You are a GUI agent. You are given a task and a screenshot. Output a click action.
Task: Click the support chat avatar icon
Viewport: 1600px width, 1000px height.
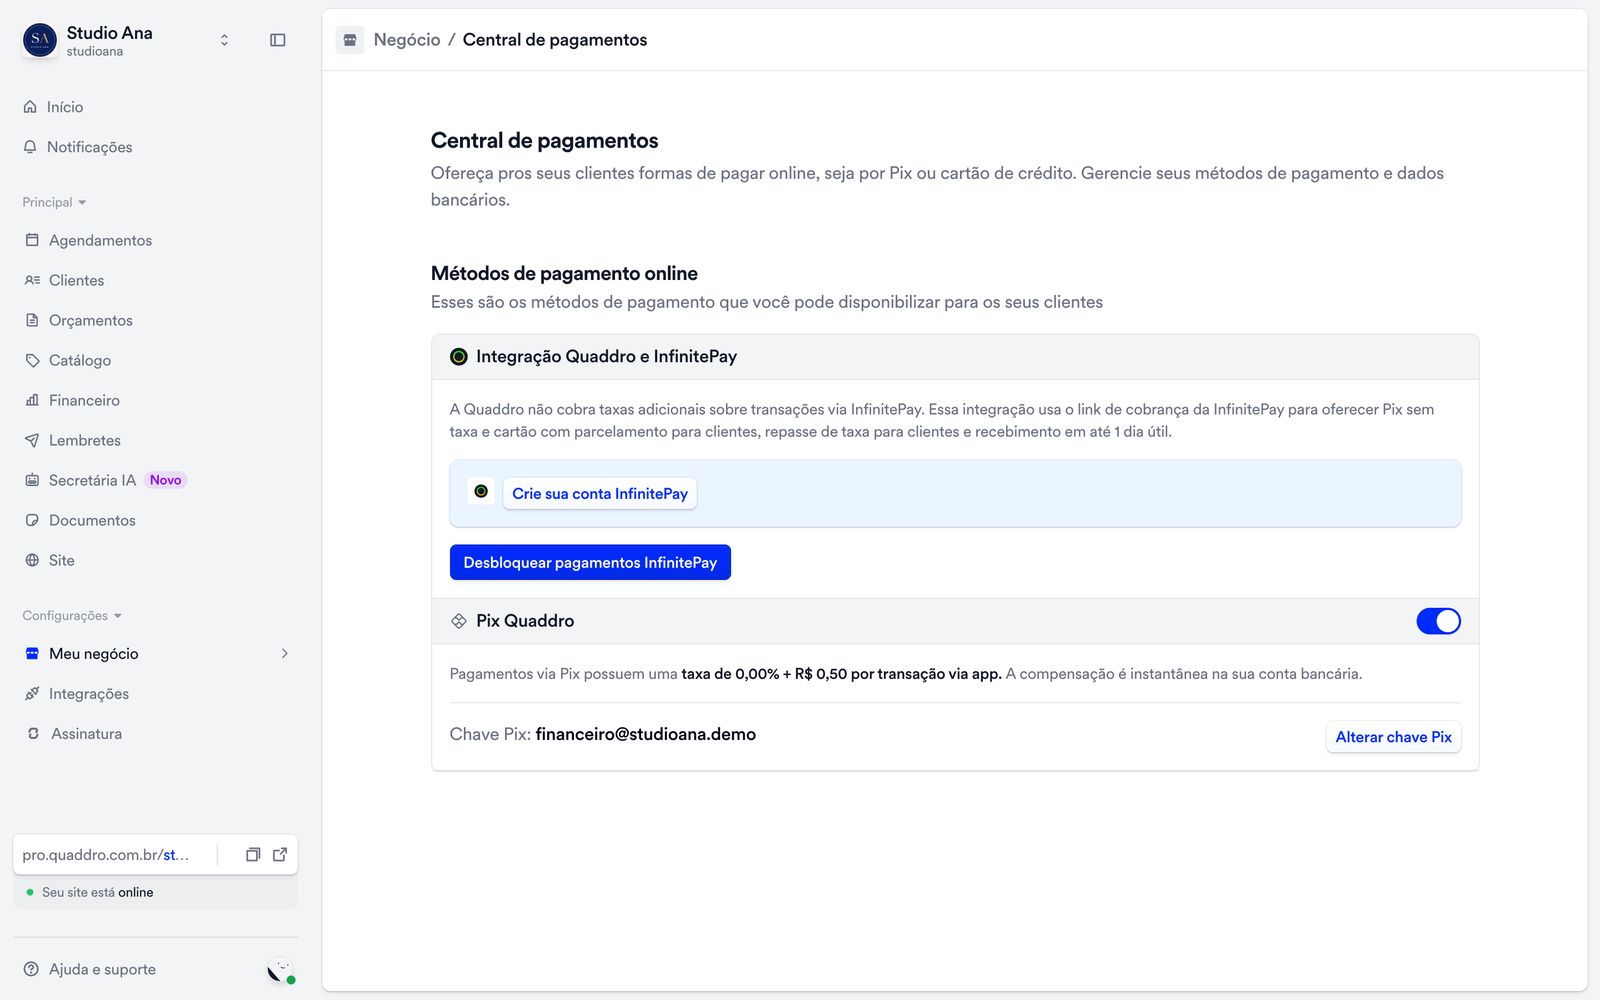281,970
